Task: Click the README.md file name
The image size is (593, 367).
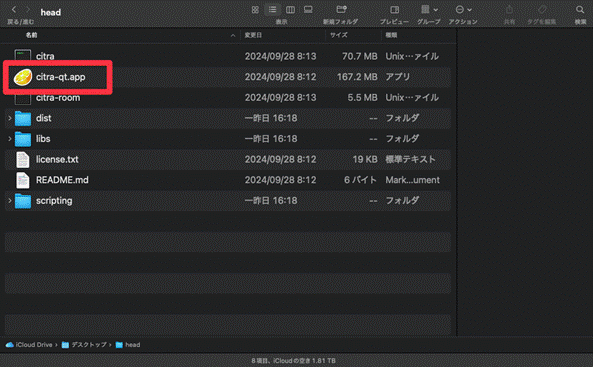Action: pyautogui.click(x=62, y=180)
